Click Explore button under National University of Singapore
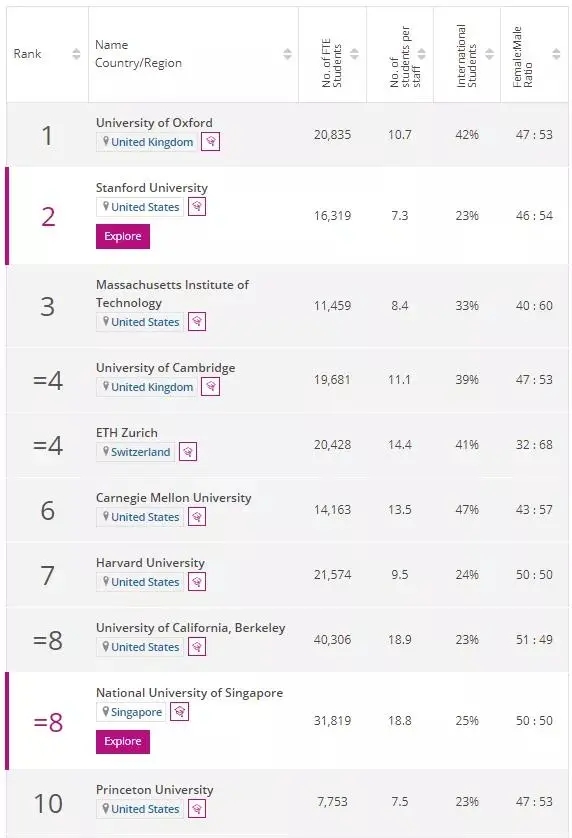 (x=123, y=741)
